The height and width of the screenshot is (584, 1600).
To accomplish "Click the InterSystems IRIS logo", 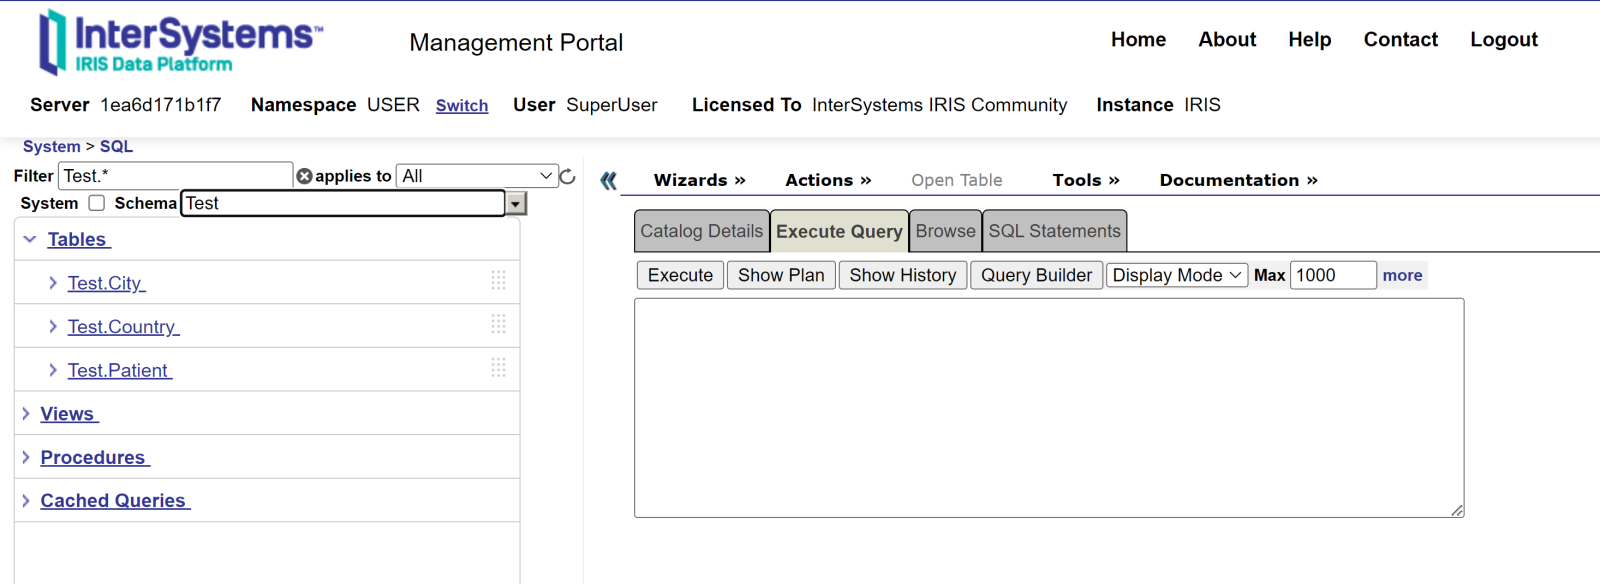I will pos(180,42).
